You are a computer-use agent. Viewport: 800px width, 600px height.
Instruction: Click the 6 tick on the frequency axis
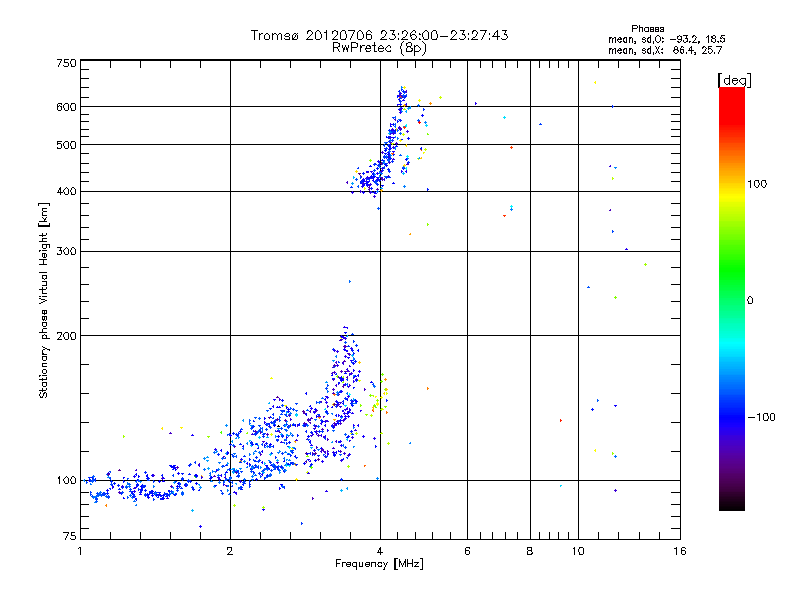pos(467,552)
